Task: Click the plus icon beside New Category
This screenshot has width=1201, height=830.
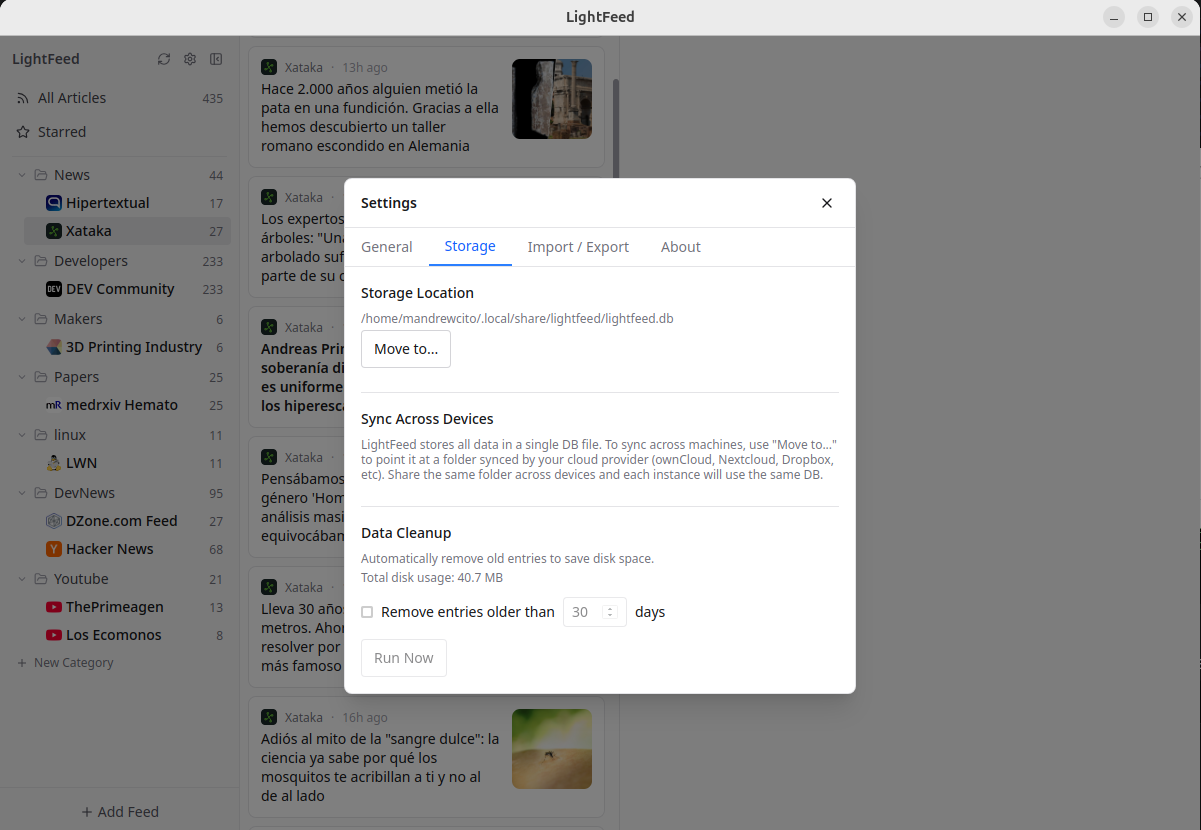Action: pos(22,663)
